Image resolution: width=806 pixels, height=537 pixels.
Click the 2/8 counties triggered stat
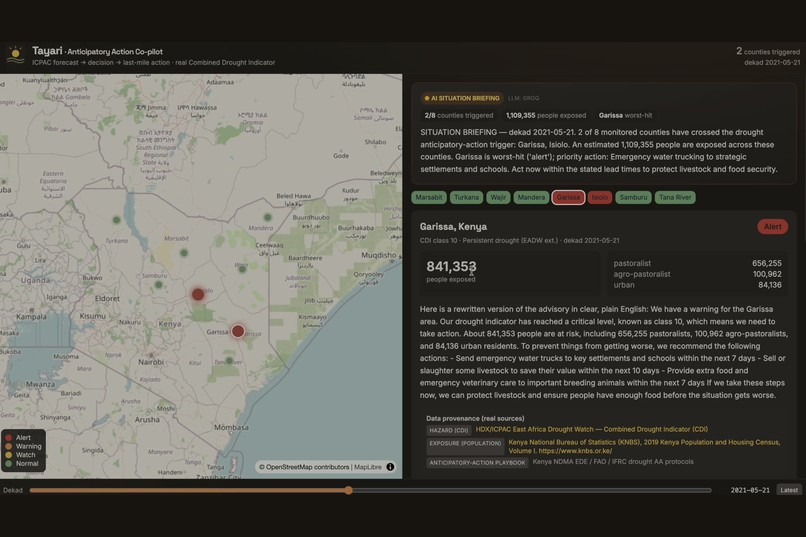[x=459, y=116]
